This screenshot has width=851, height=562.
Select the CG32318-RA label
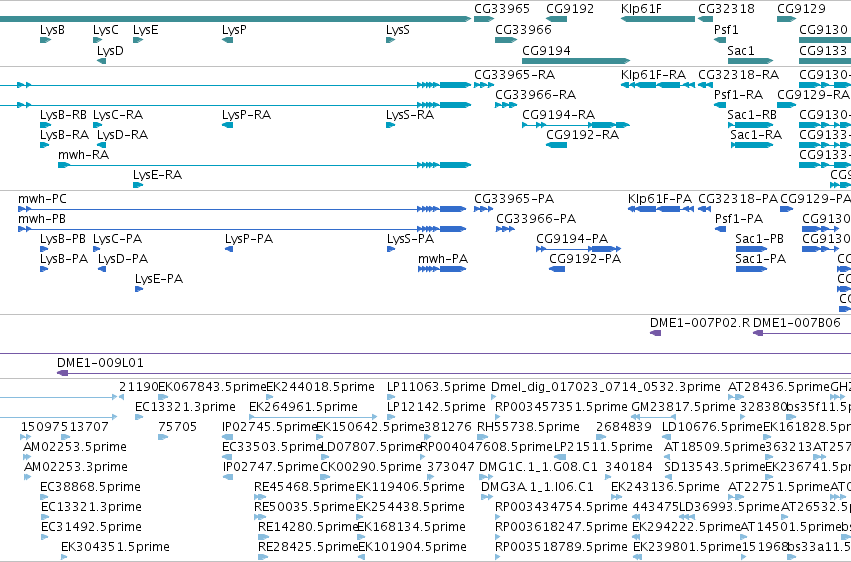pyautogui.click(x=739, y=75)
